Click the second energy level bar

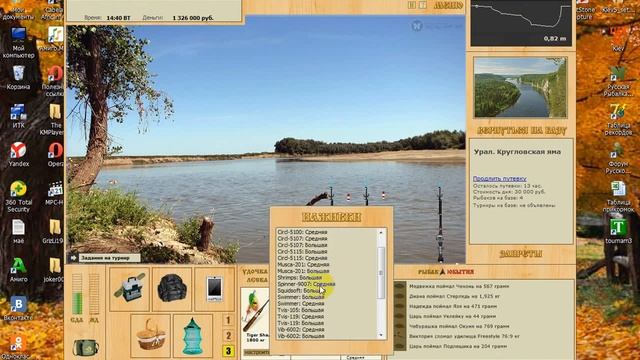coord(94,294)
